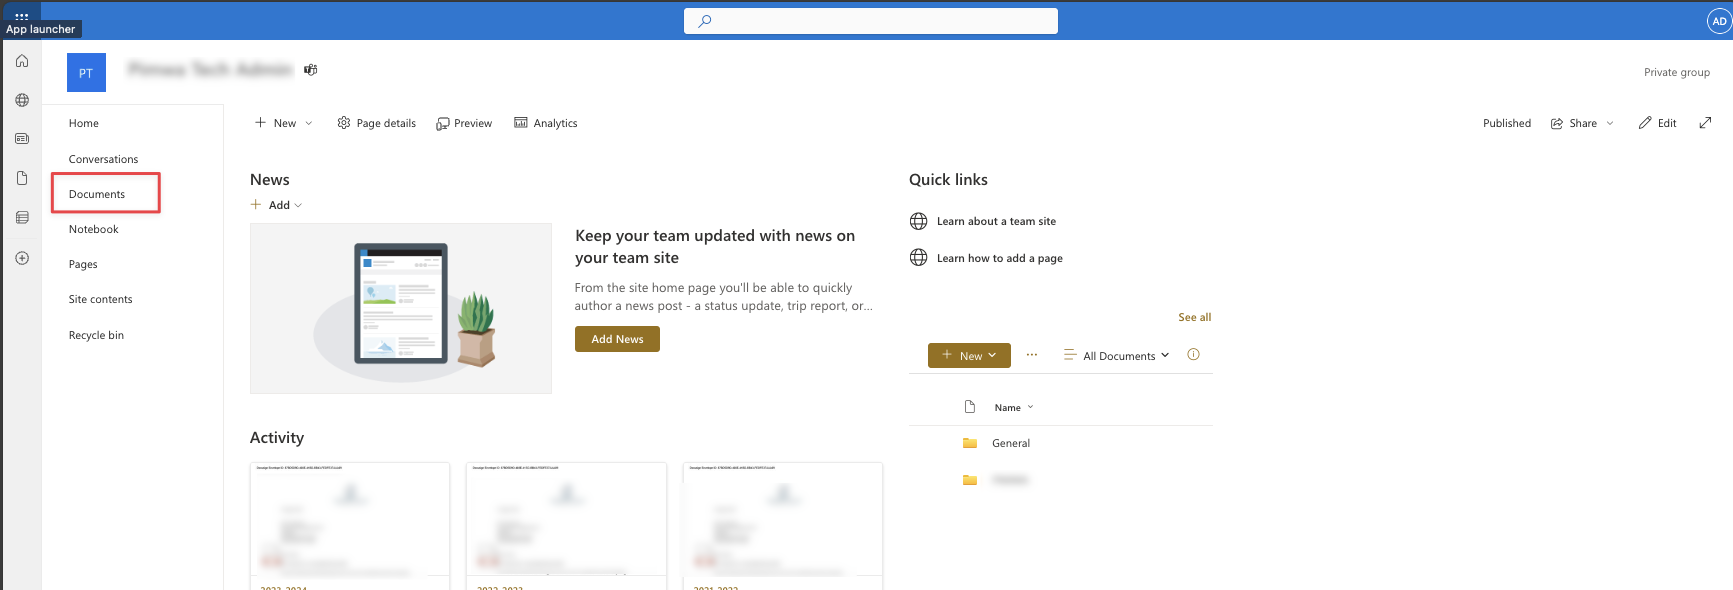
Task: Open the last Activity document card
Action: click(x=783, y=524)
